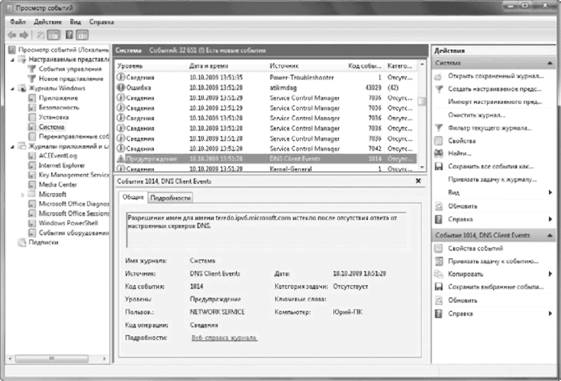
Task: Click the upper Обновить refresh icon
Action: point(439,206)
